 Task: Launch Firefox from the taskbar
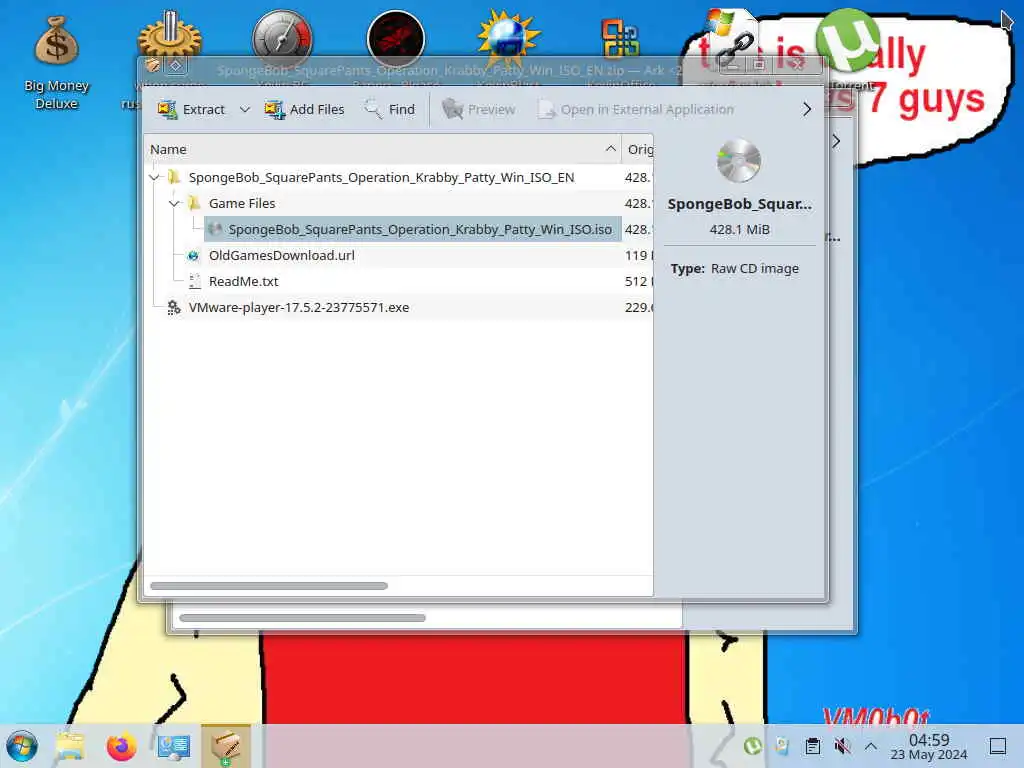tap(121, 746)
